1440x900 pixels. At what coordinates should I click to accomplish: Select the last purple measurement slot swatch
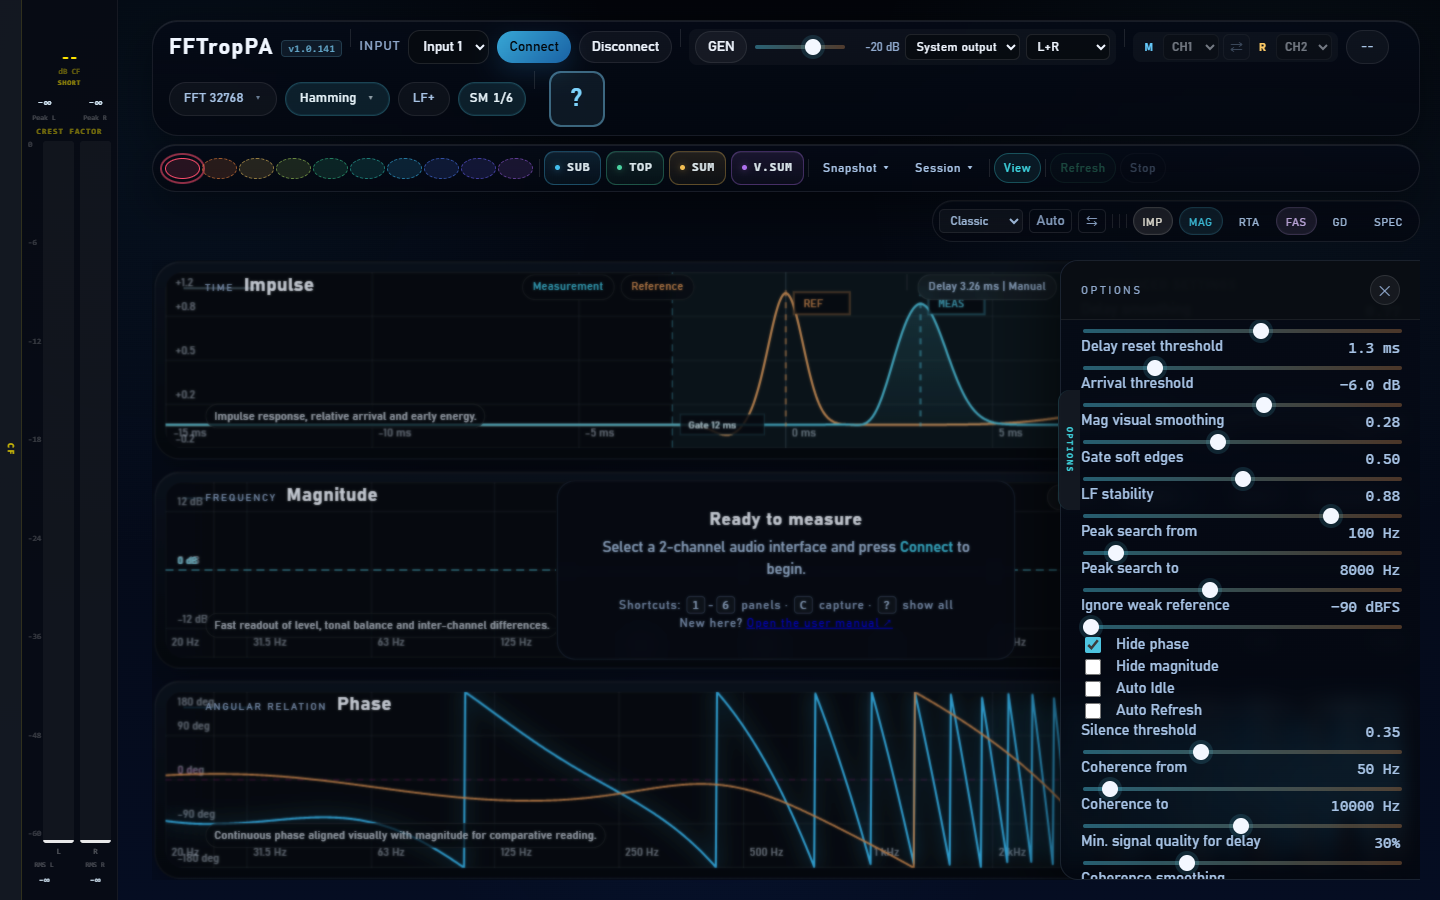[x=515, y=168]
